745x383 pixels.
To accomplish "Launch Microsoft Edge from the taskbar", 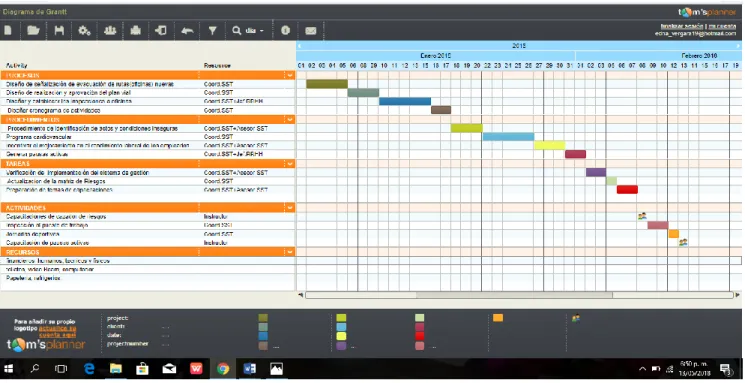I will click(x=89, y=369).
